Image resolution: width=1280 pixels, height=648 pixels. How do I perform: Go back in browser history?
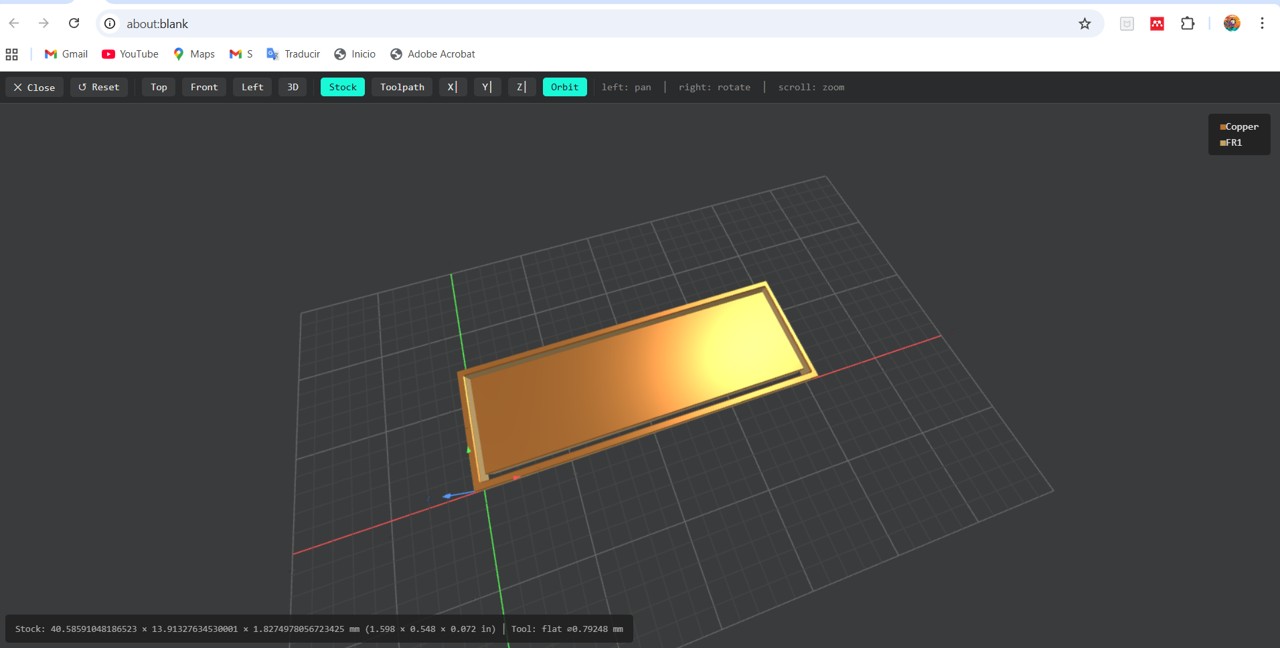click(14, 23)
